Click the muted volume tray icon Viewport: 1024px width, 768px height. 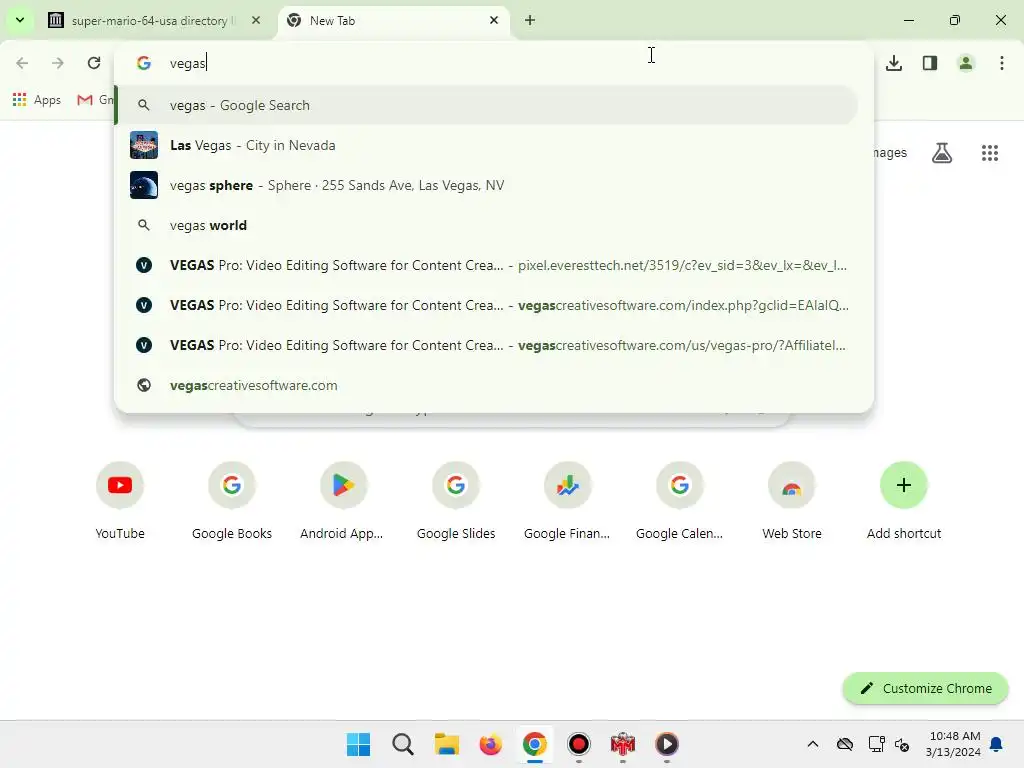[902, 744]
